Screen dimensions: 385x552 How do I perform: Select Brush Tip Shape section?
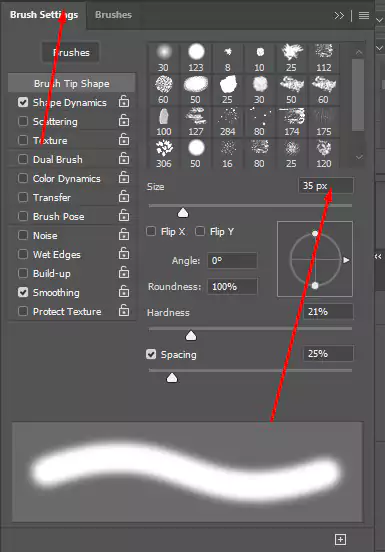coord(71,83)
